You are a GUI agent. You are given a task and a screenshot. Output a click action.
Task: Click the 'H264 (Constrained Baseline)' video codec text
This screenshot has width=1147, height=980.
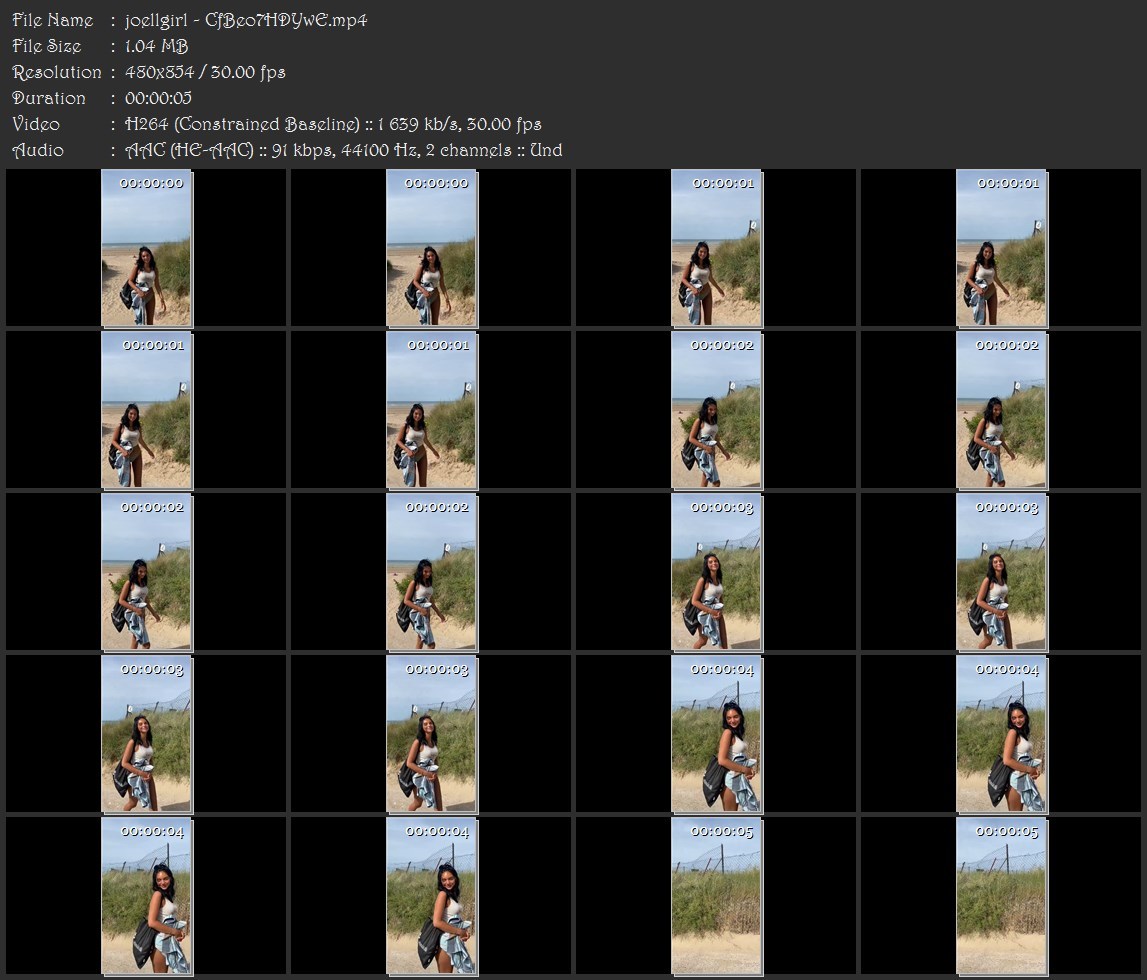242,124
